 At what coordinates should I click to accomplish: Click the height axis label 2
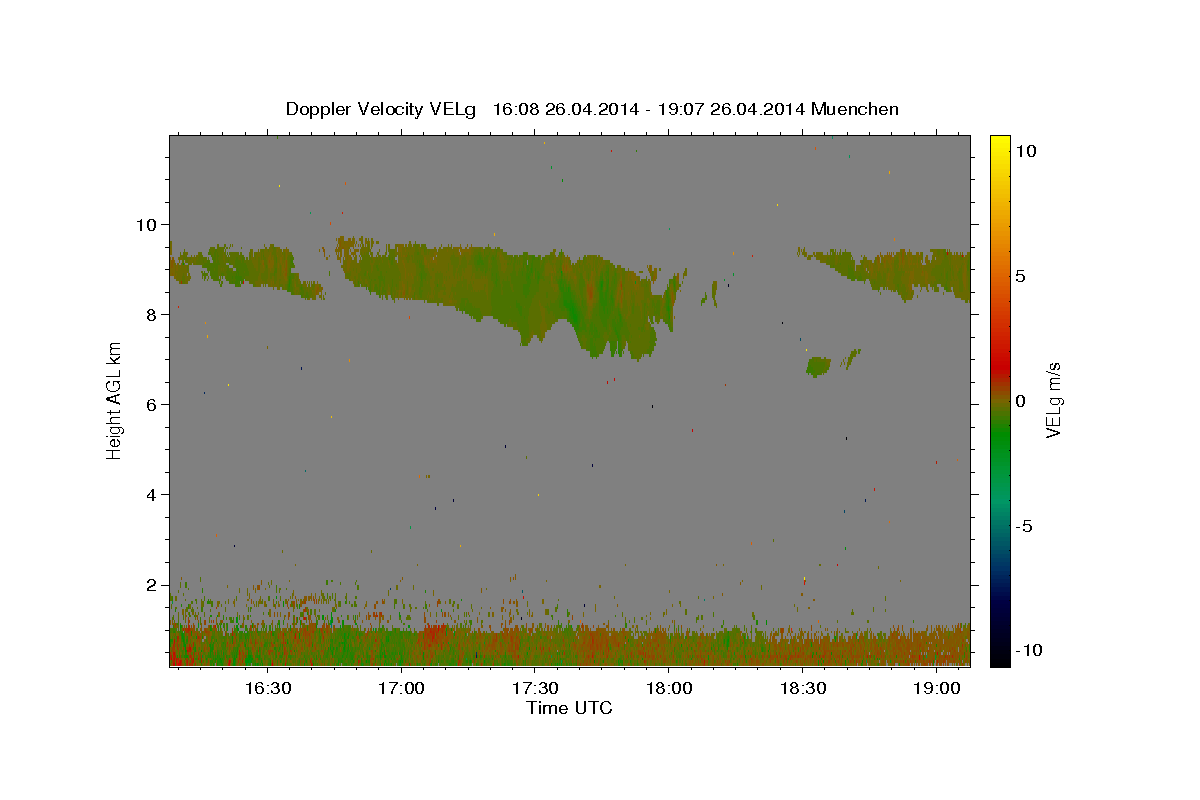coord(151,584)
